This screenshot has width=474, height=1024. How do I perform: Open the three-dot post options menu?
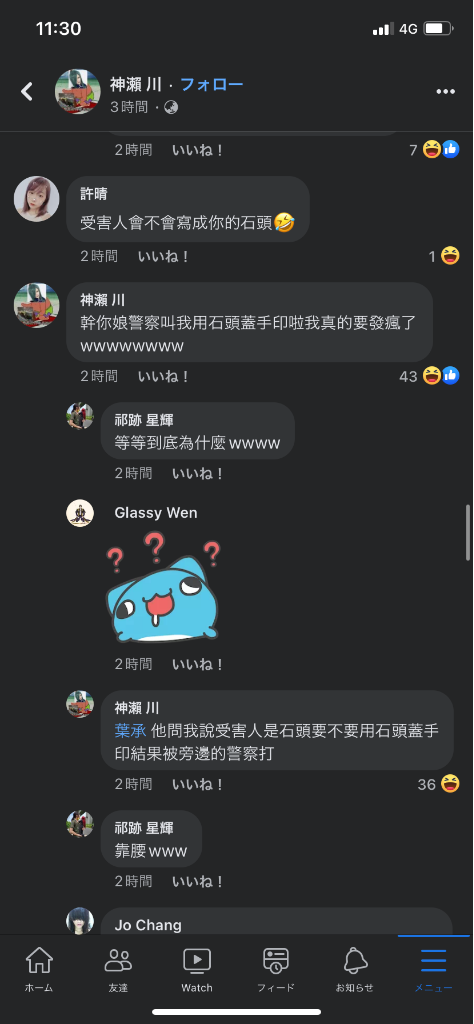coord(445,91)
